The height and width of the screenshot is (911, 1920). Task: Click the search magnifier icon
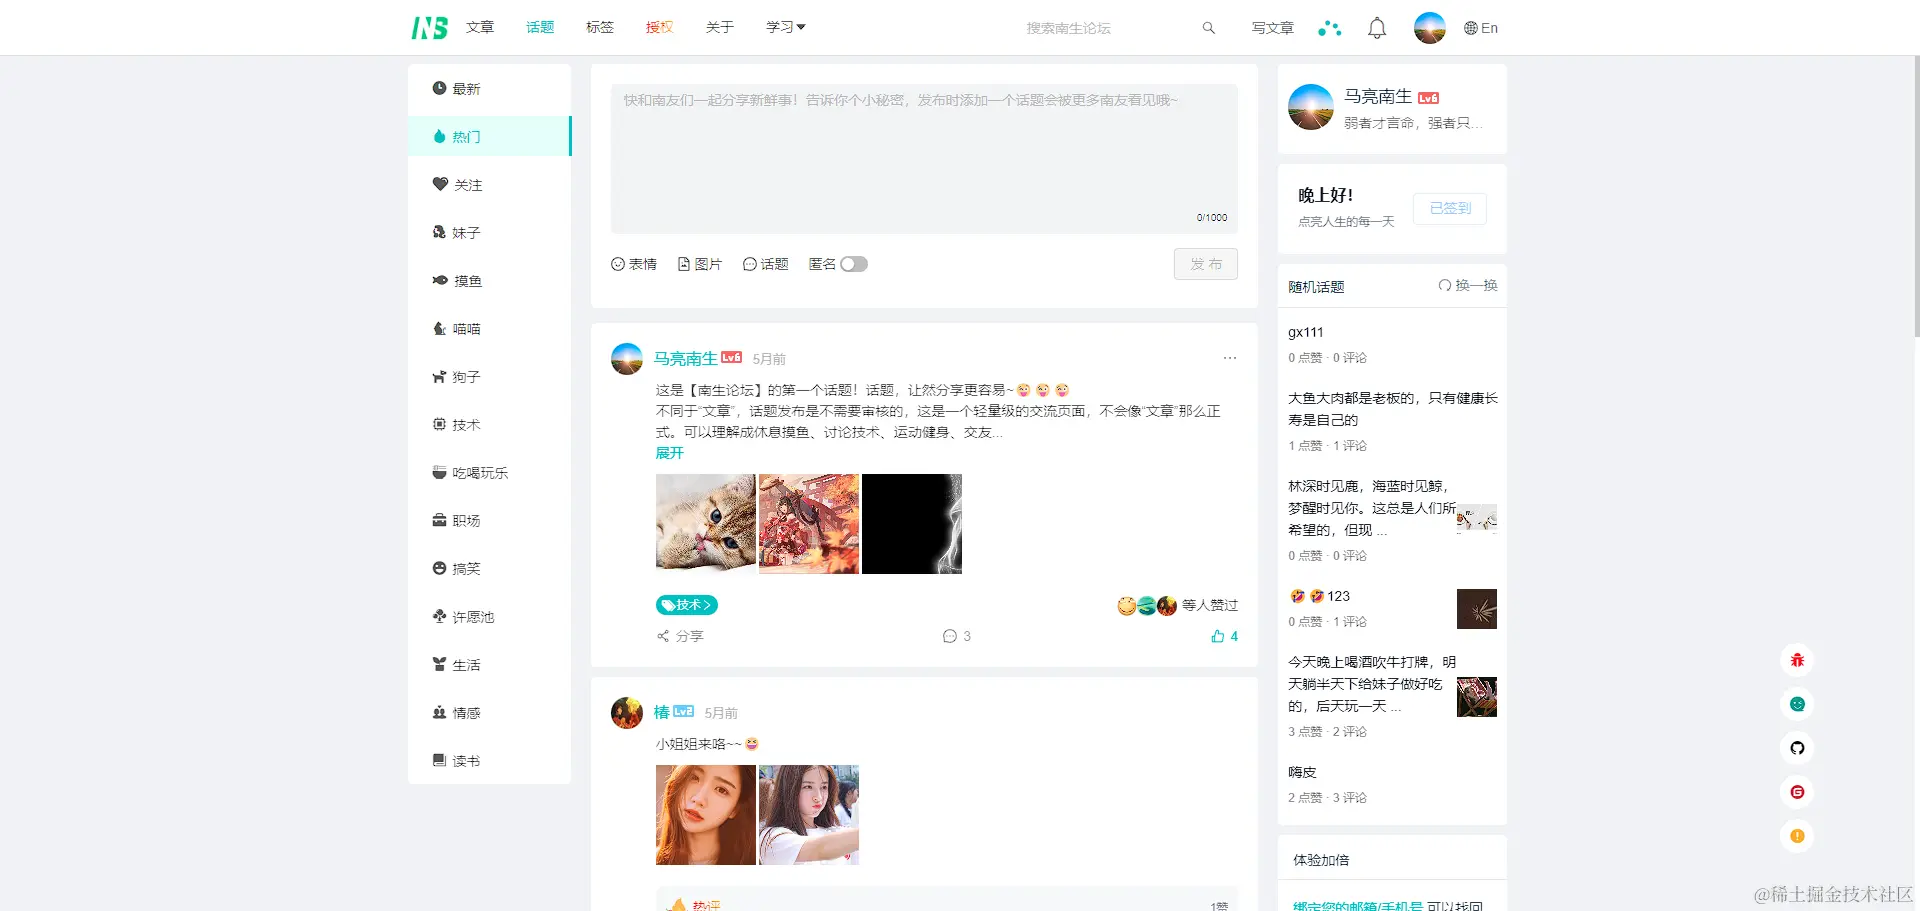coord(1208,28)
